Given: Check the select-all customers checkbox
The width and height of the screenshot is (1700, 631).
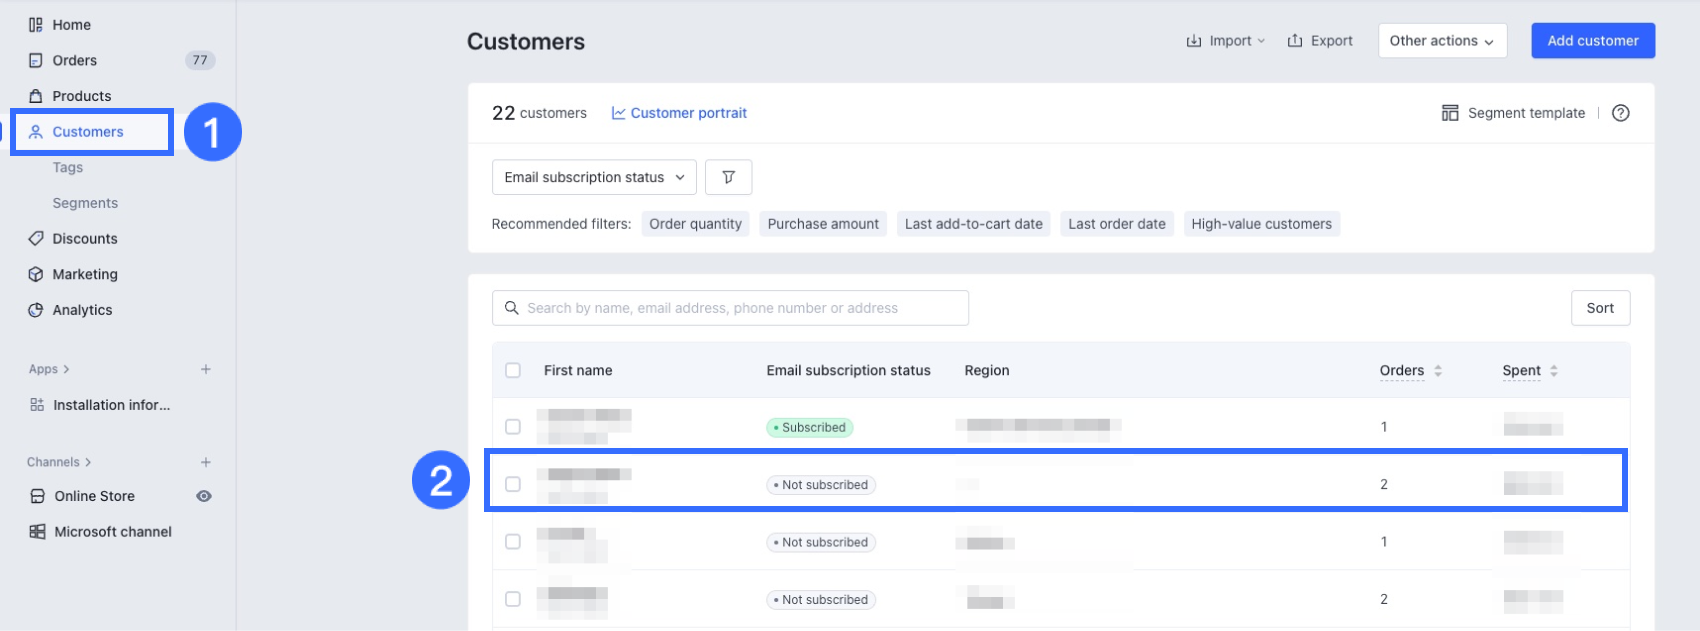Looking at the screenshot, I should pos(513,370).
